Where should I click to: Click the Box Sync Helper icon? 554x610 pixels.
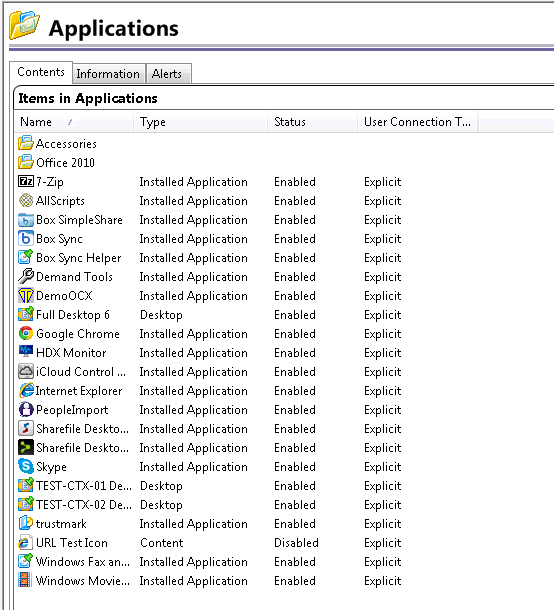pyautogui.click(x=26, y=257)
